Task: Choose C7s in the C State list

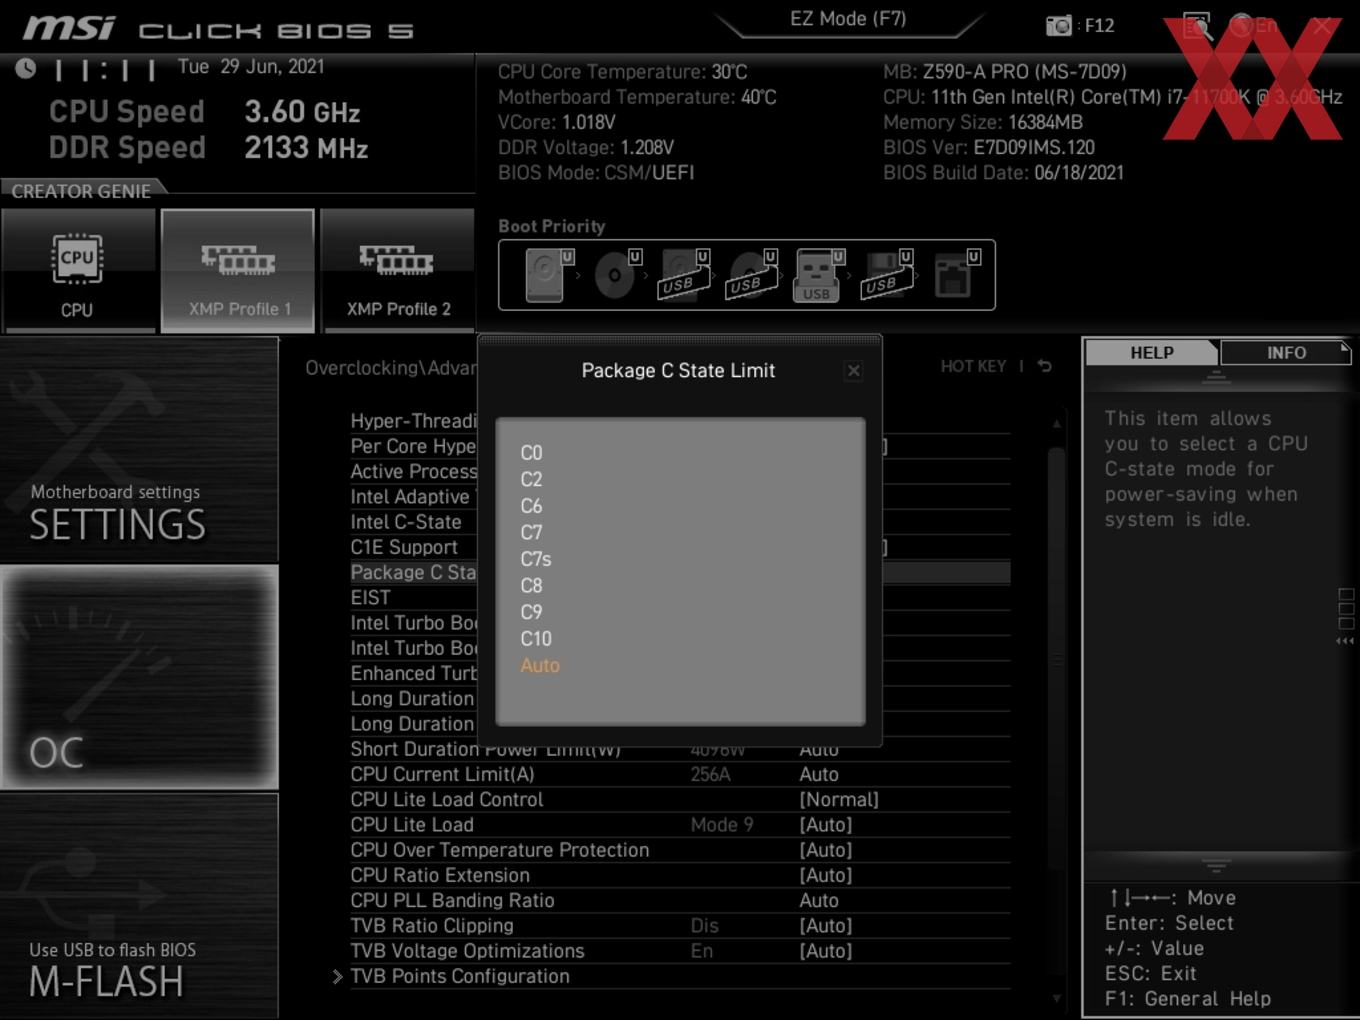Action: [x=536, y=559]
